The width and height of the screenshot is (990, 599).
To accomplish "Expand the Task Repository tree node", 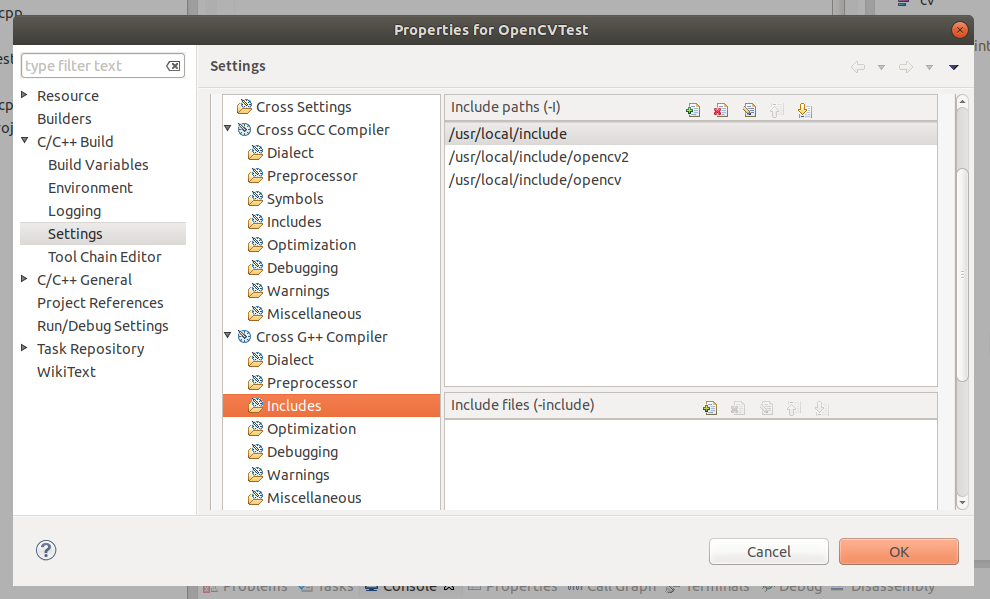I will click(x=24, y=348).
